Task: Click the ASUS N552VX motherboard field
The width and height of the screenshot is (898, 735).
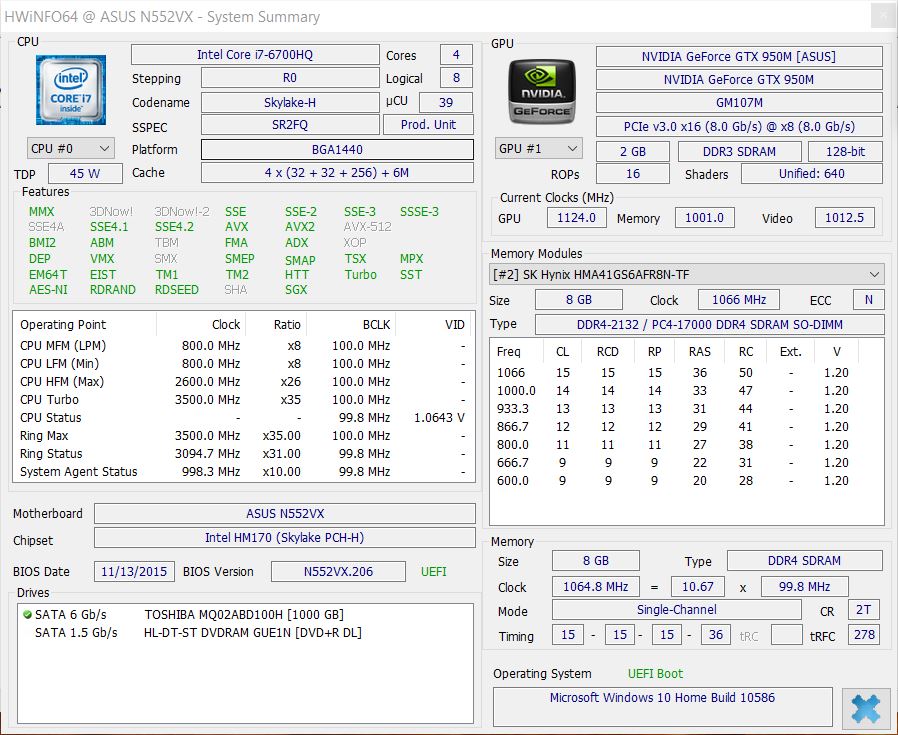Action: pyautogui.click(x=284, y=514)
